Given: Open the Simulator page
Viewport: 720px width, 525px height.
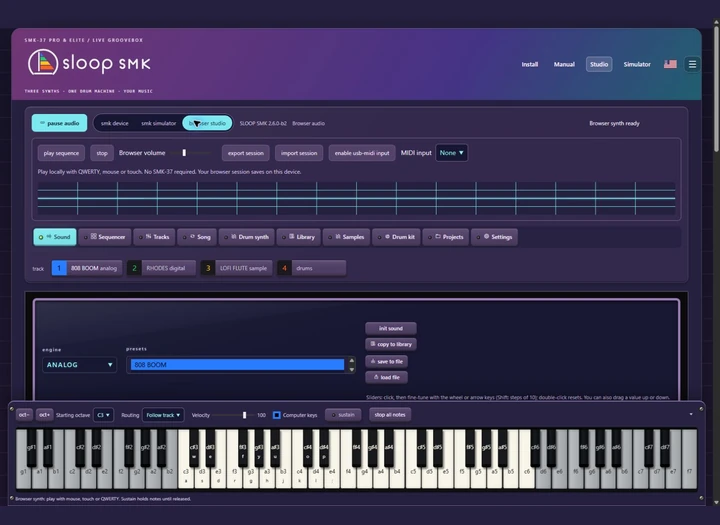Looking at the screenshot, I should click(637, 64).
